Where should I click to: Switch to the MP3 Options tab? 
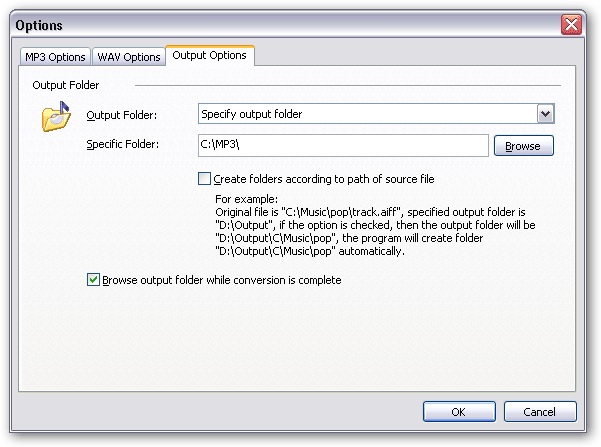(x=55, y=57)
